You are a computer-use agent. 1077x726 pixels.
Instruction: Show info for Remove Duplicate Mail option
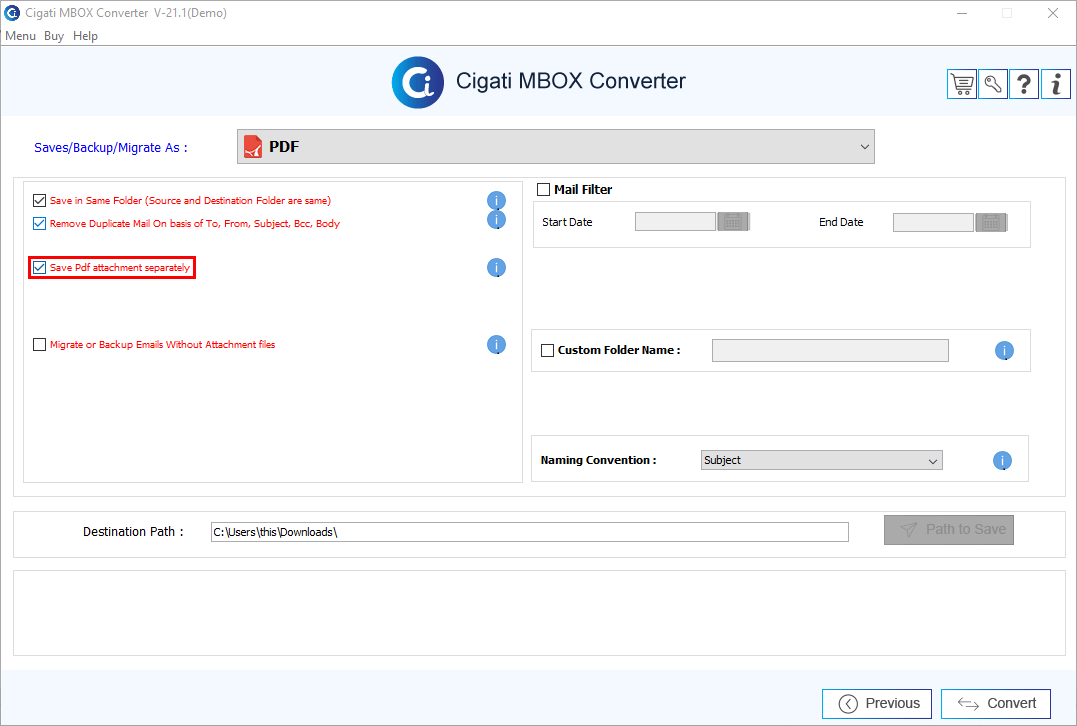click(496, 220)
